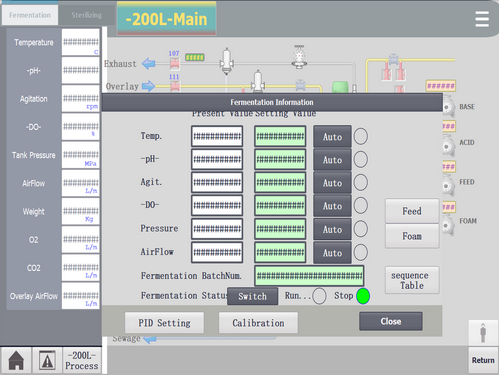Select the exhaust filter vessel icon
Viewport: 499px width, 375px height.
227,61
